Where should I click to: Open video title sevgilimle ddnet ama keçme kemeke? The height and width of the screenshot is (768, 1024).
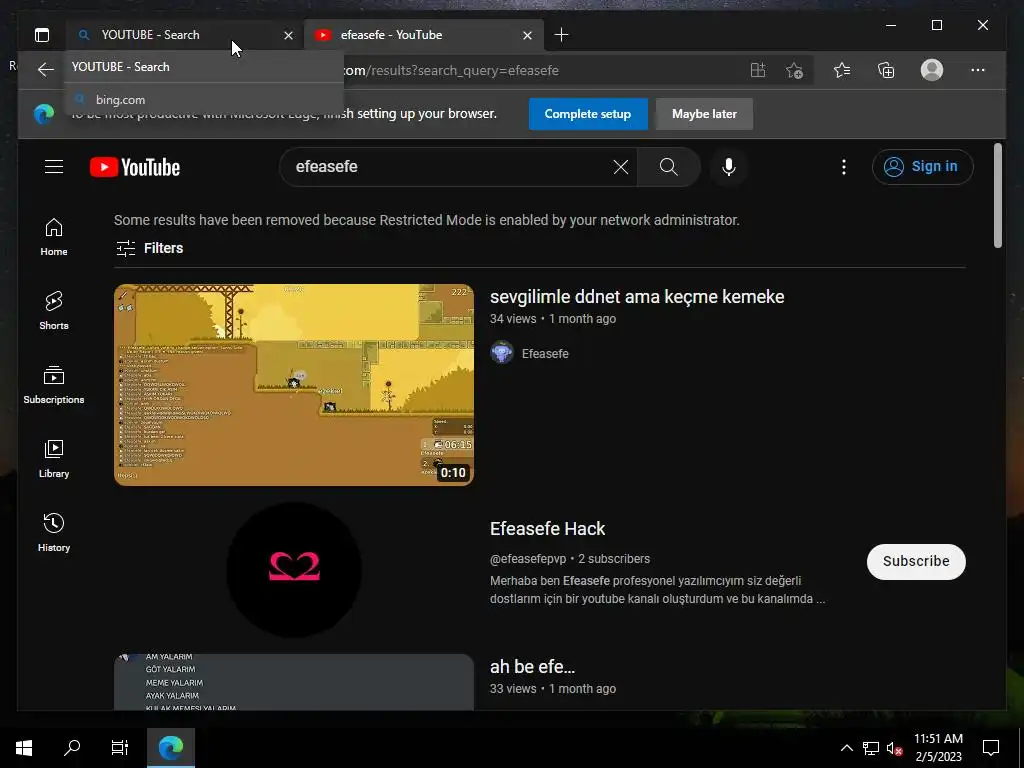637,296
